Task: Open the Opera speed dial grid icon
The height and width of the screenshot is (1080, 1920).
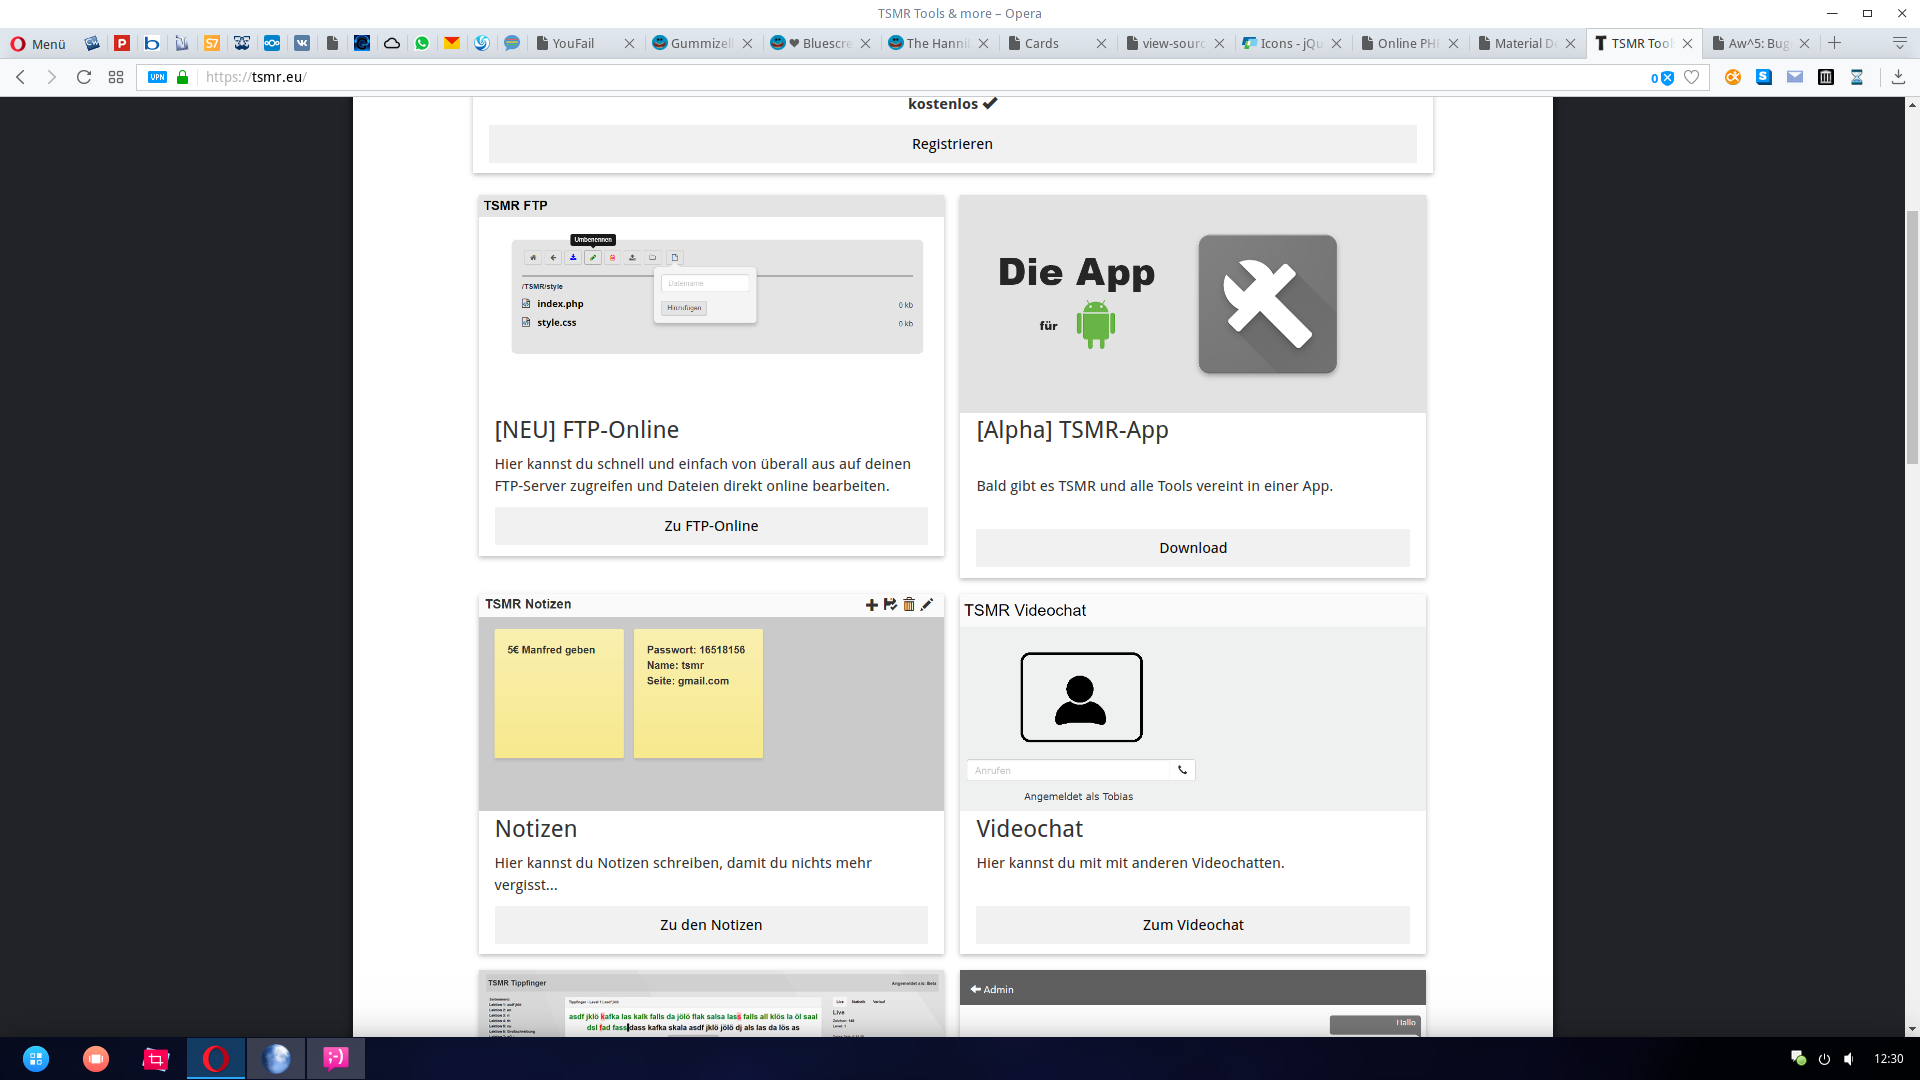Action: (x=116, y=77)
